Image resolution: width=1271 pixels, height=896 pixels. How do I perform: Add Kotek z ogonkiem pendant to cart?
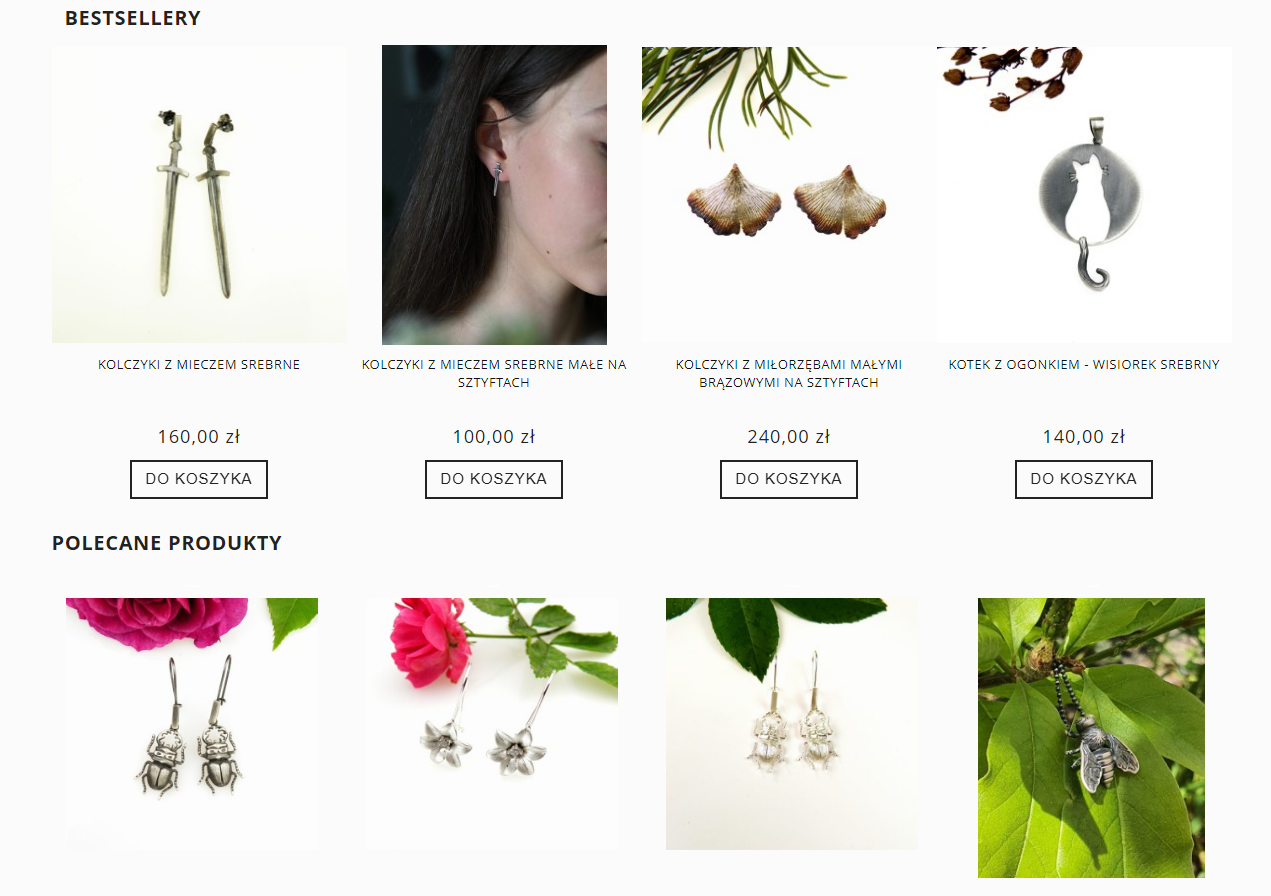(1084, 479)
